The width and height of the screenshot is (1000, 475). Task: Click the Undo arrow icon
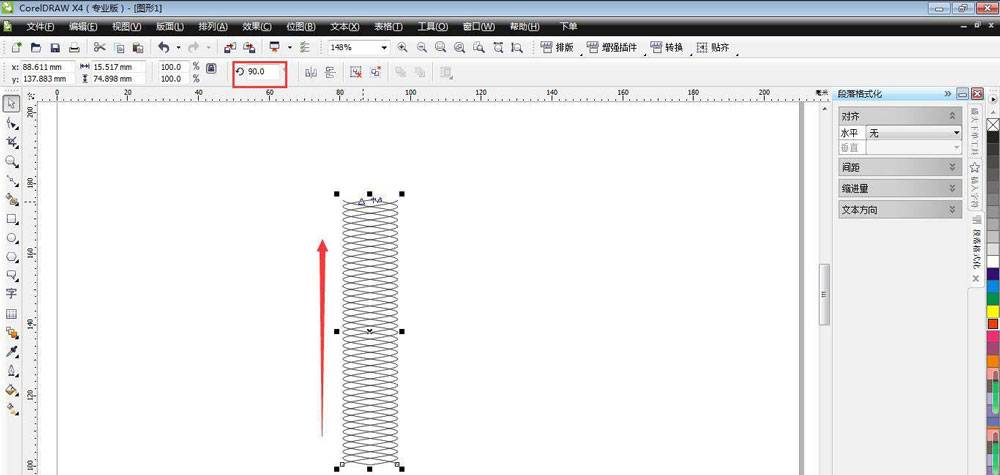tap(162, 48)
